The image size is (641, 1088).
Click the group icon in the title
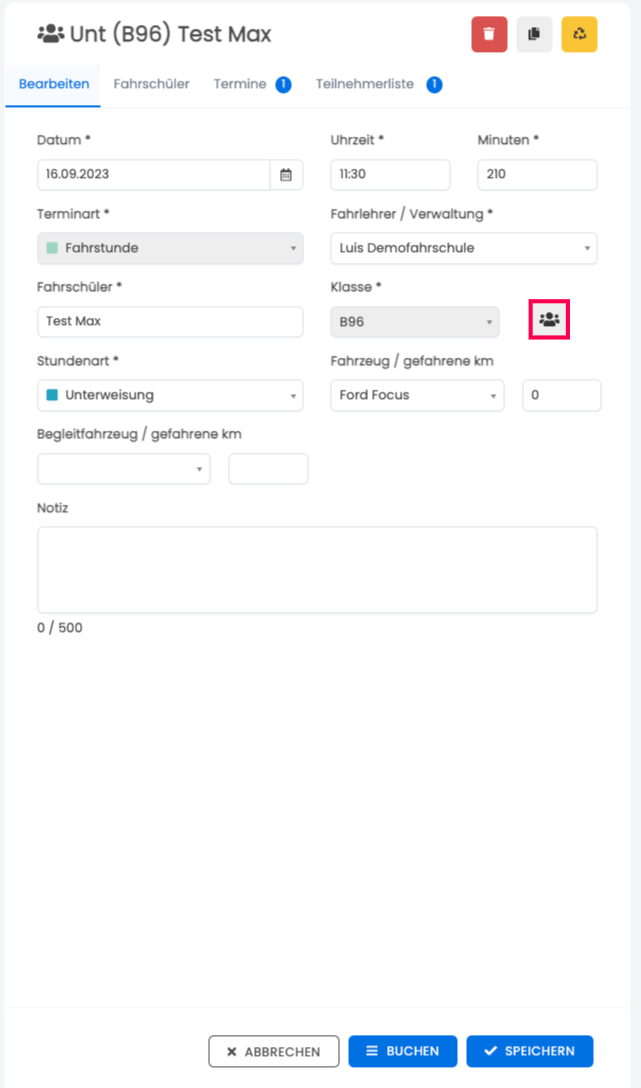pos(51,33)
